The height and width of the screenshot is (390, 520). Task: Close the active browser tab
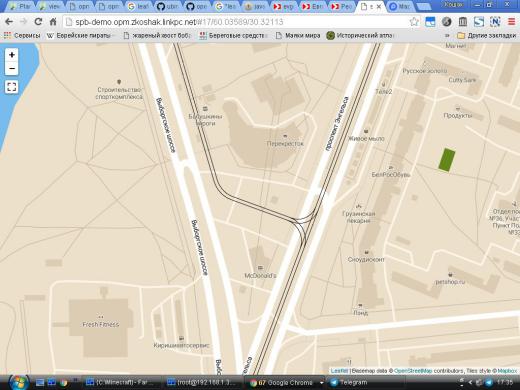[379, 6]
